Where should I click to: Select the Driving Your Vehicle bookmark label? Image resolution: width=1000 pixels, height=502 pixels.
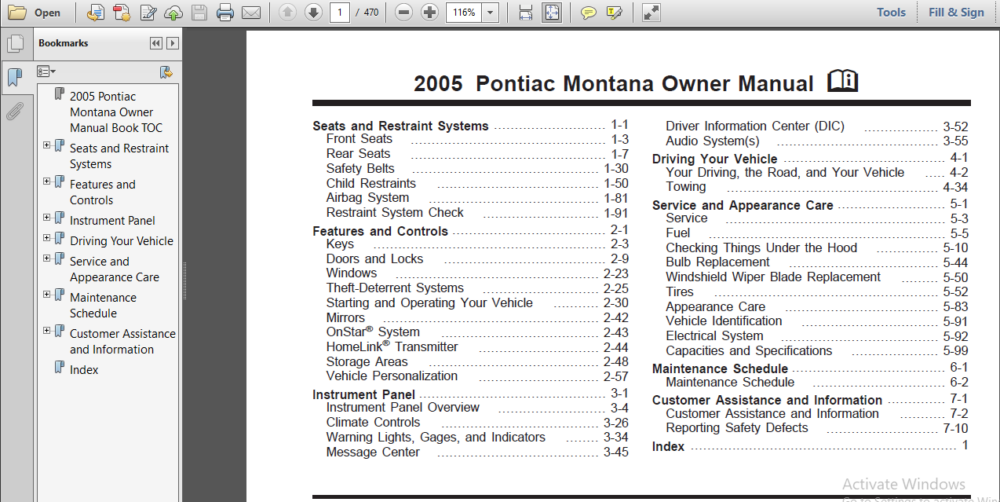pyautogui.click(x=121, y=240)
